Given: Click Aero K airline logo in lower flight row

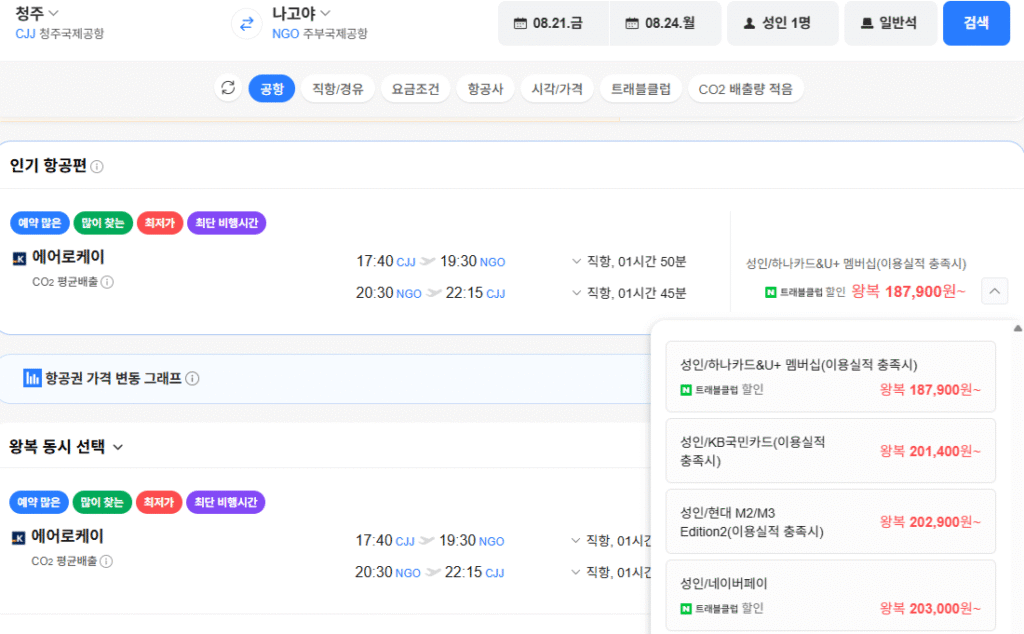Looking at the screenshot, I should 19,538.
